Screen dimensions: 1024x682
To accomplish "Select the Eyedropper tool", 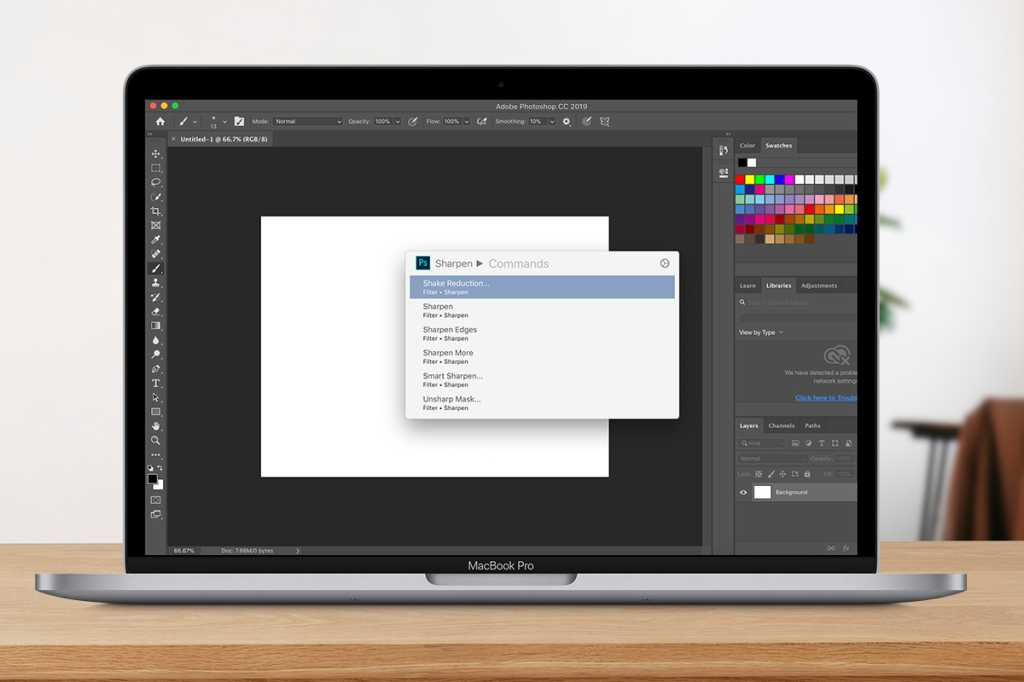I will [x=156, y=240].
